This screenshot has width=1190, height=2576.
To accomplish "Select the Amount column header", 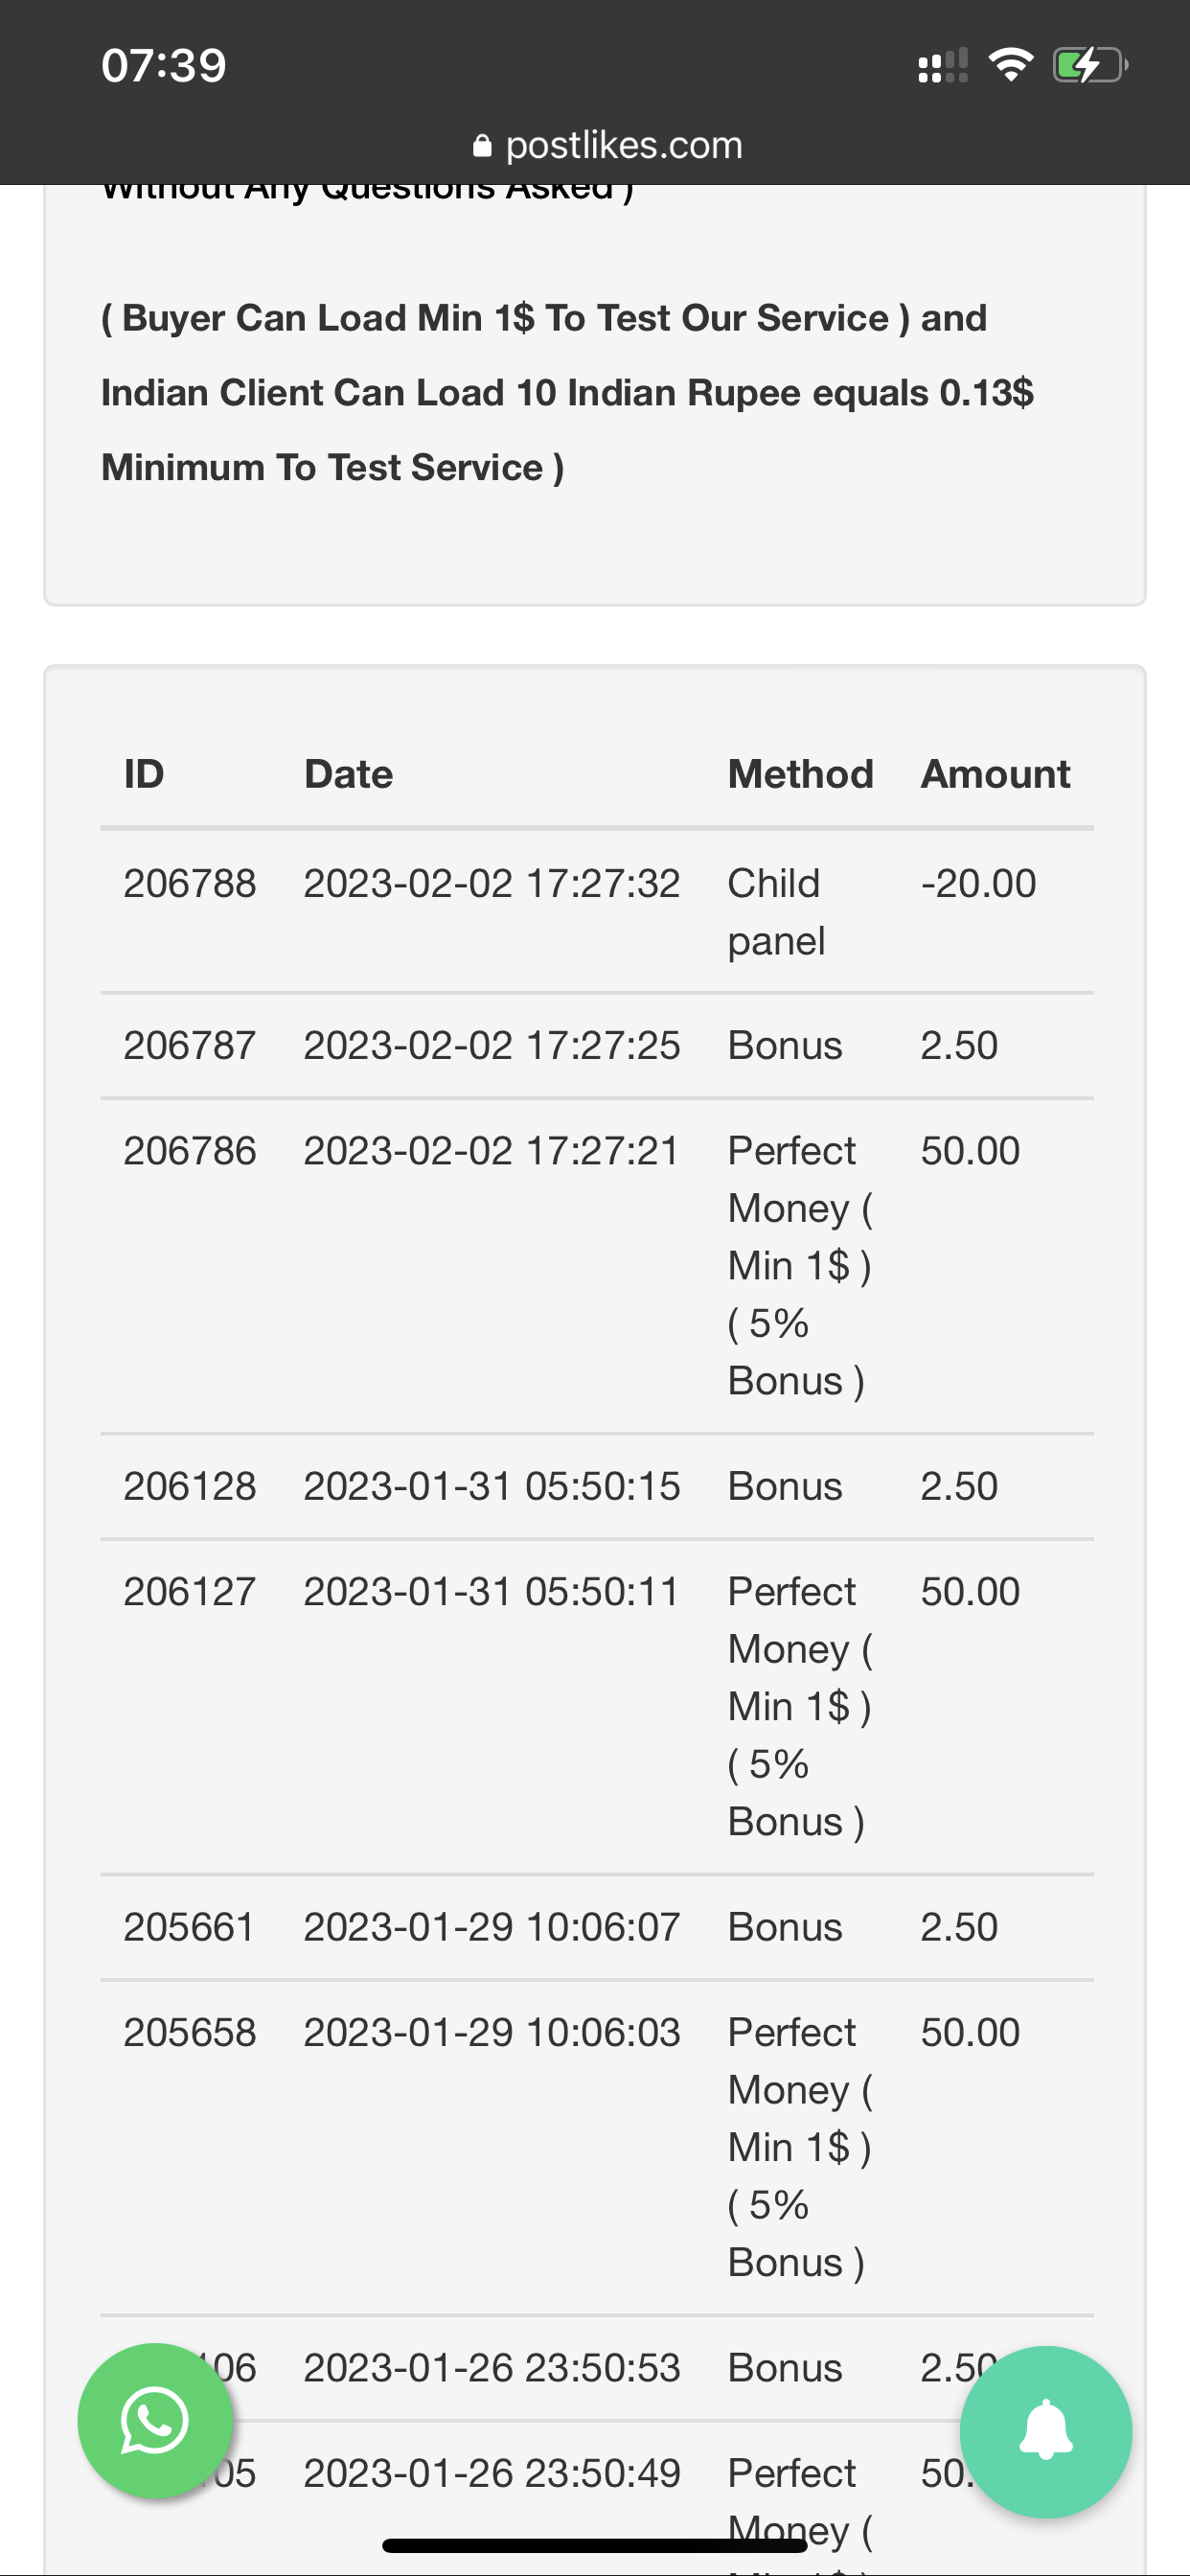I will click(x=995, y=774).
